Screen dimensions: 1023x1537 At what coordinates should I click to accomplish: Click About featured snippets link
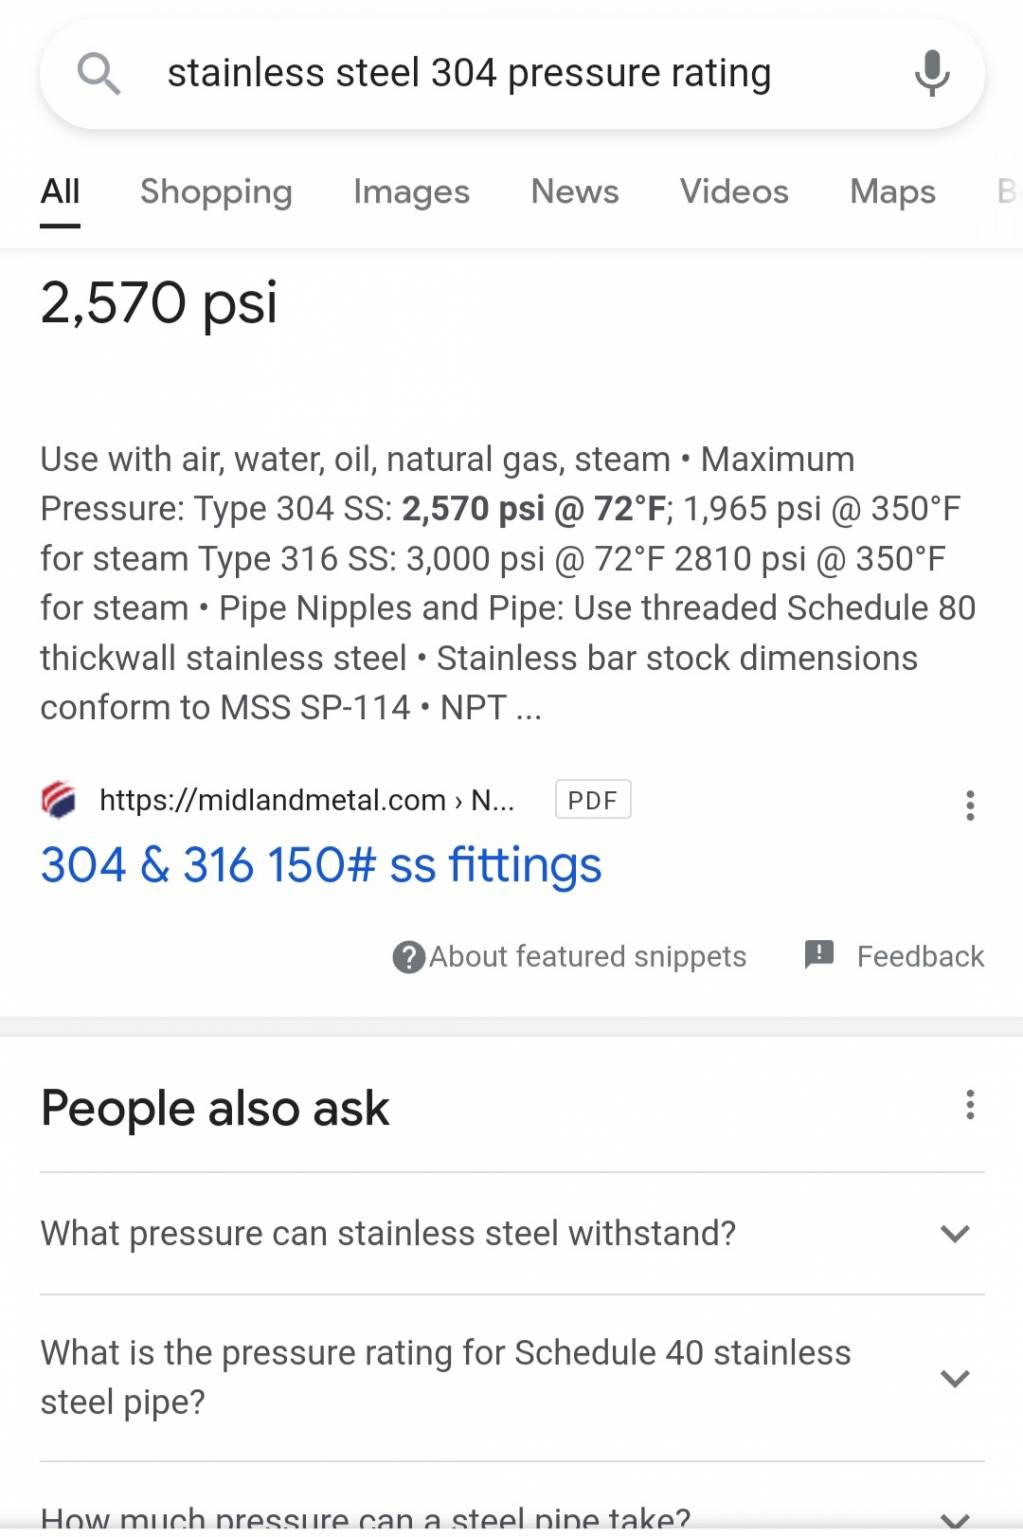coord(588,957)
